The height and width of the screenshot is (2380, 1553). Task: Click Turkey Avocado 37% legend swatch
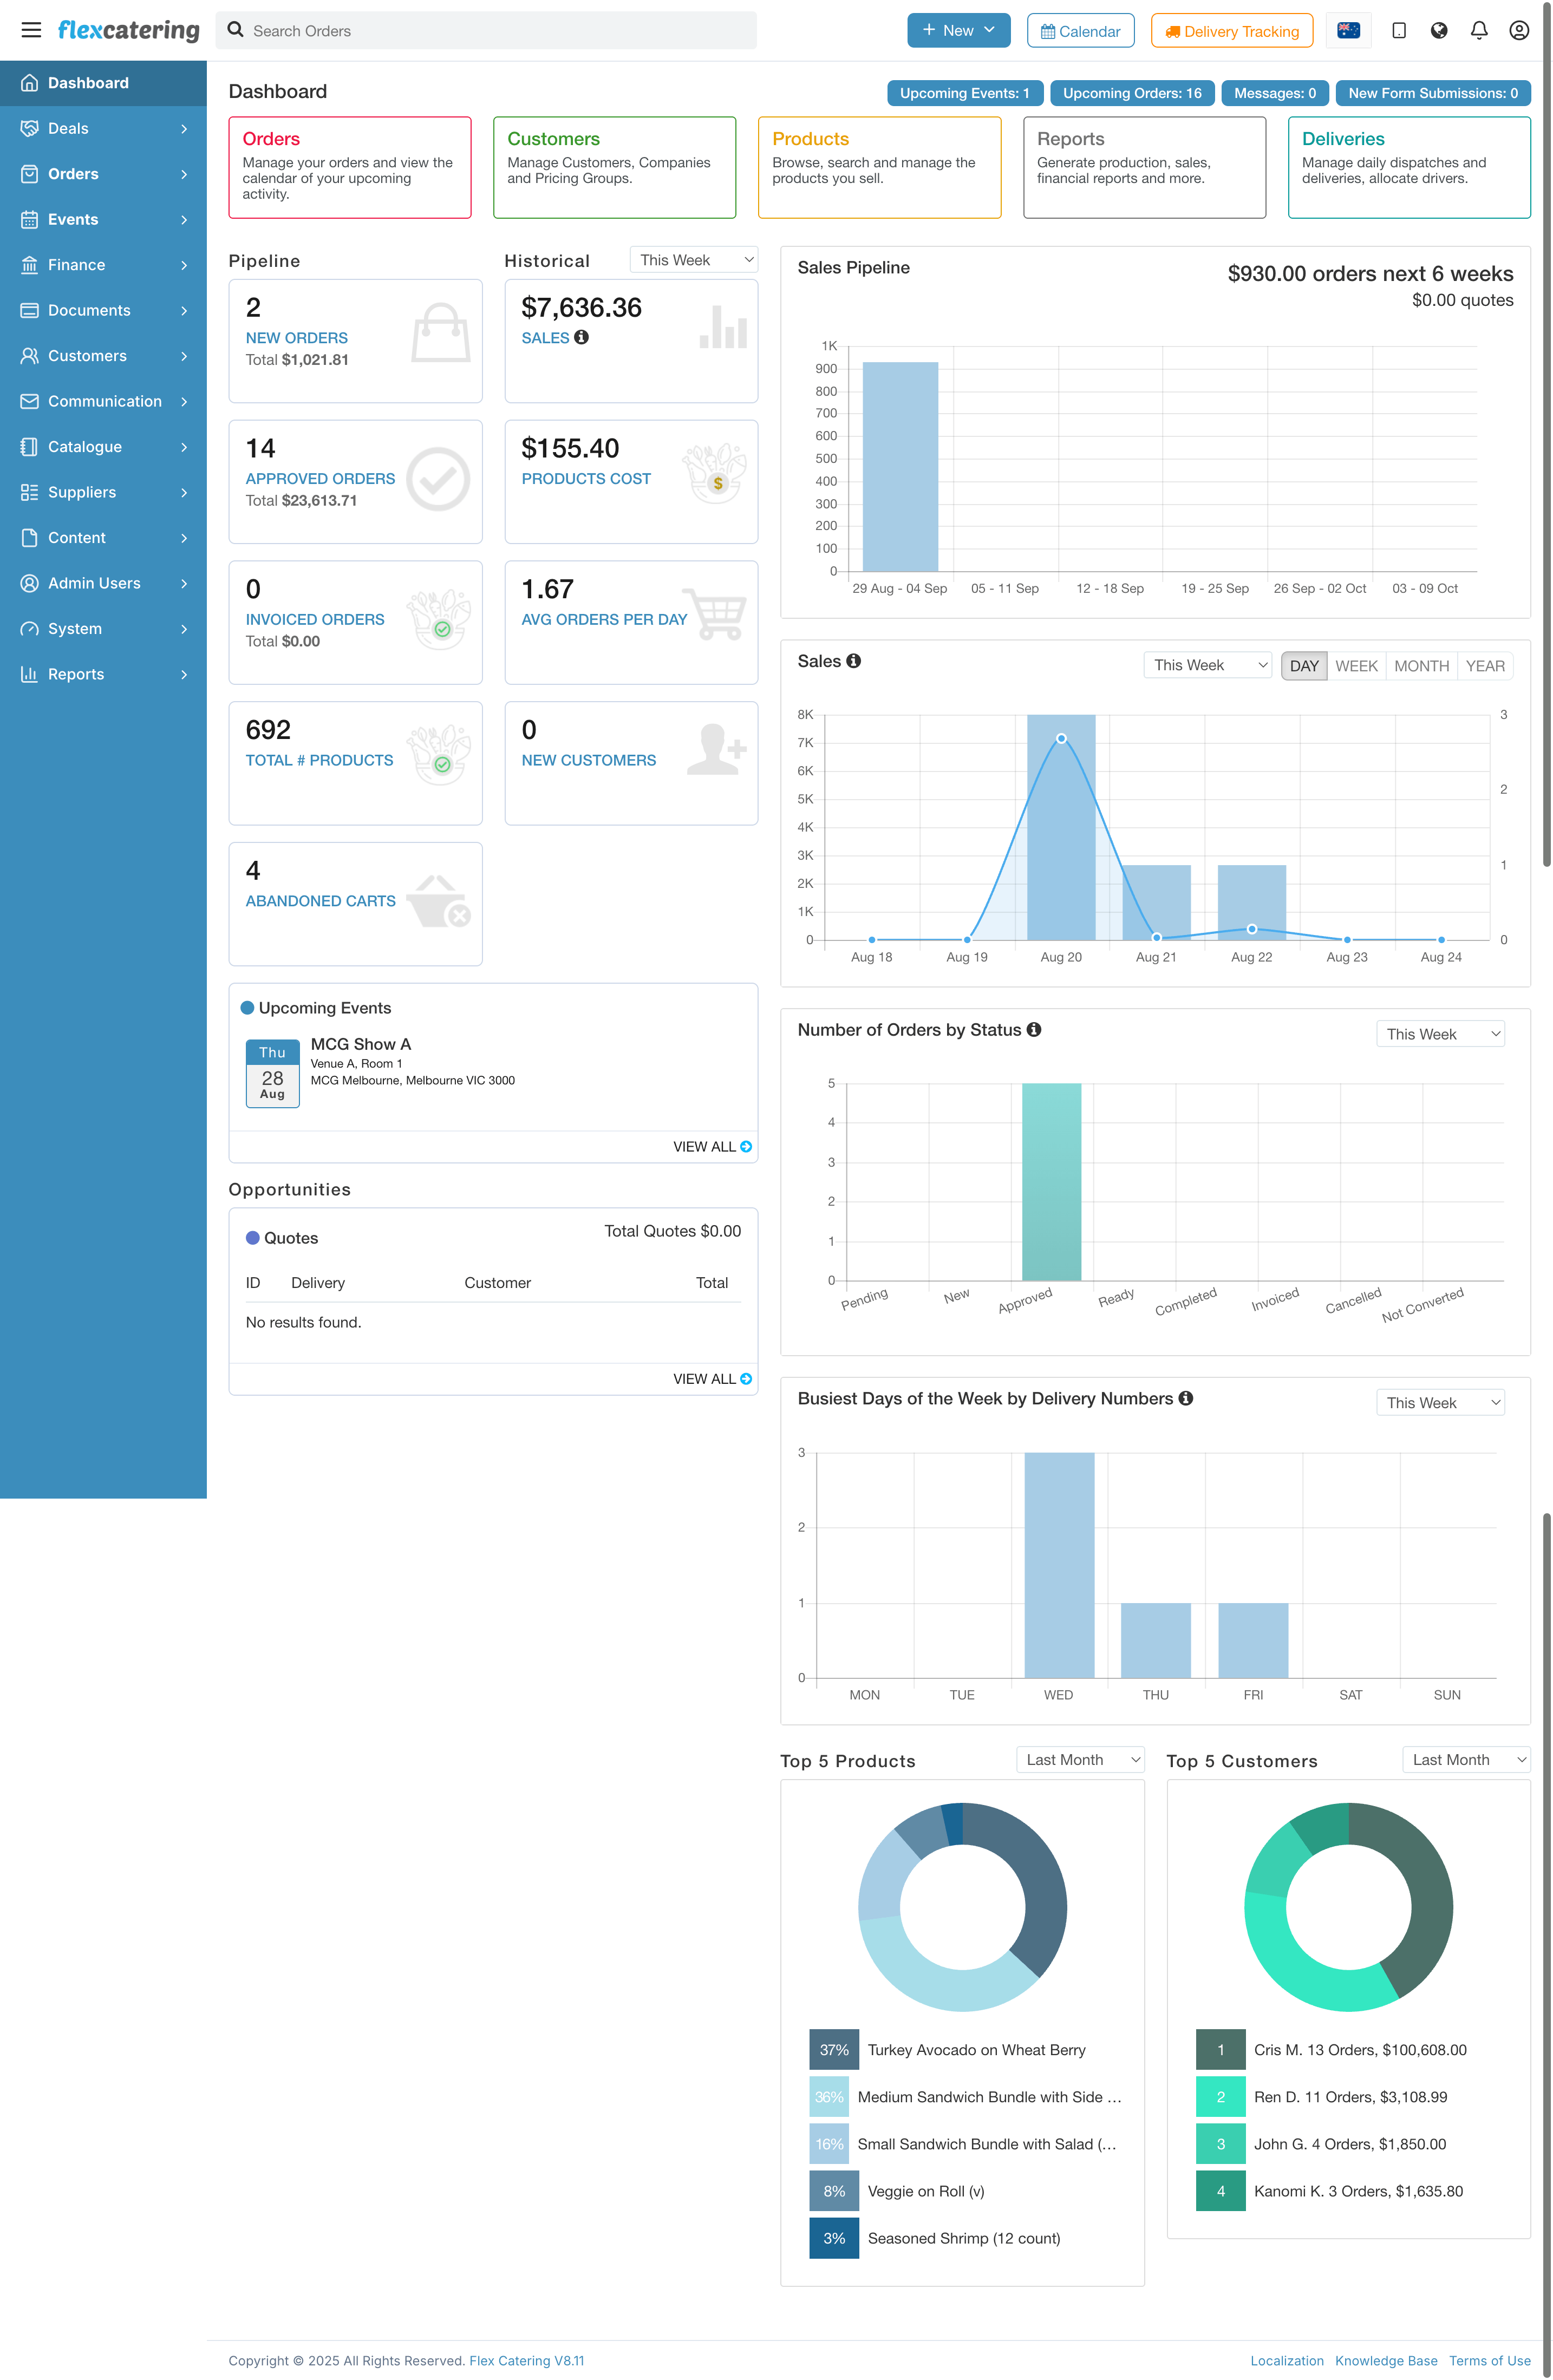click(x=833, y=2050)
